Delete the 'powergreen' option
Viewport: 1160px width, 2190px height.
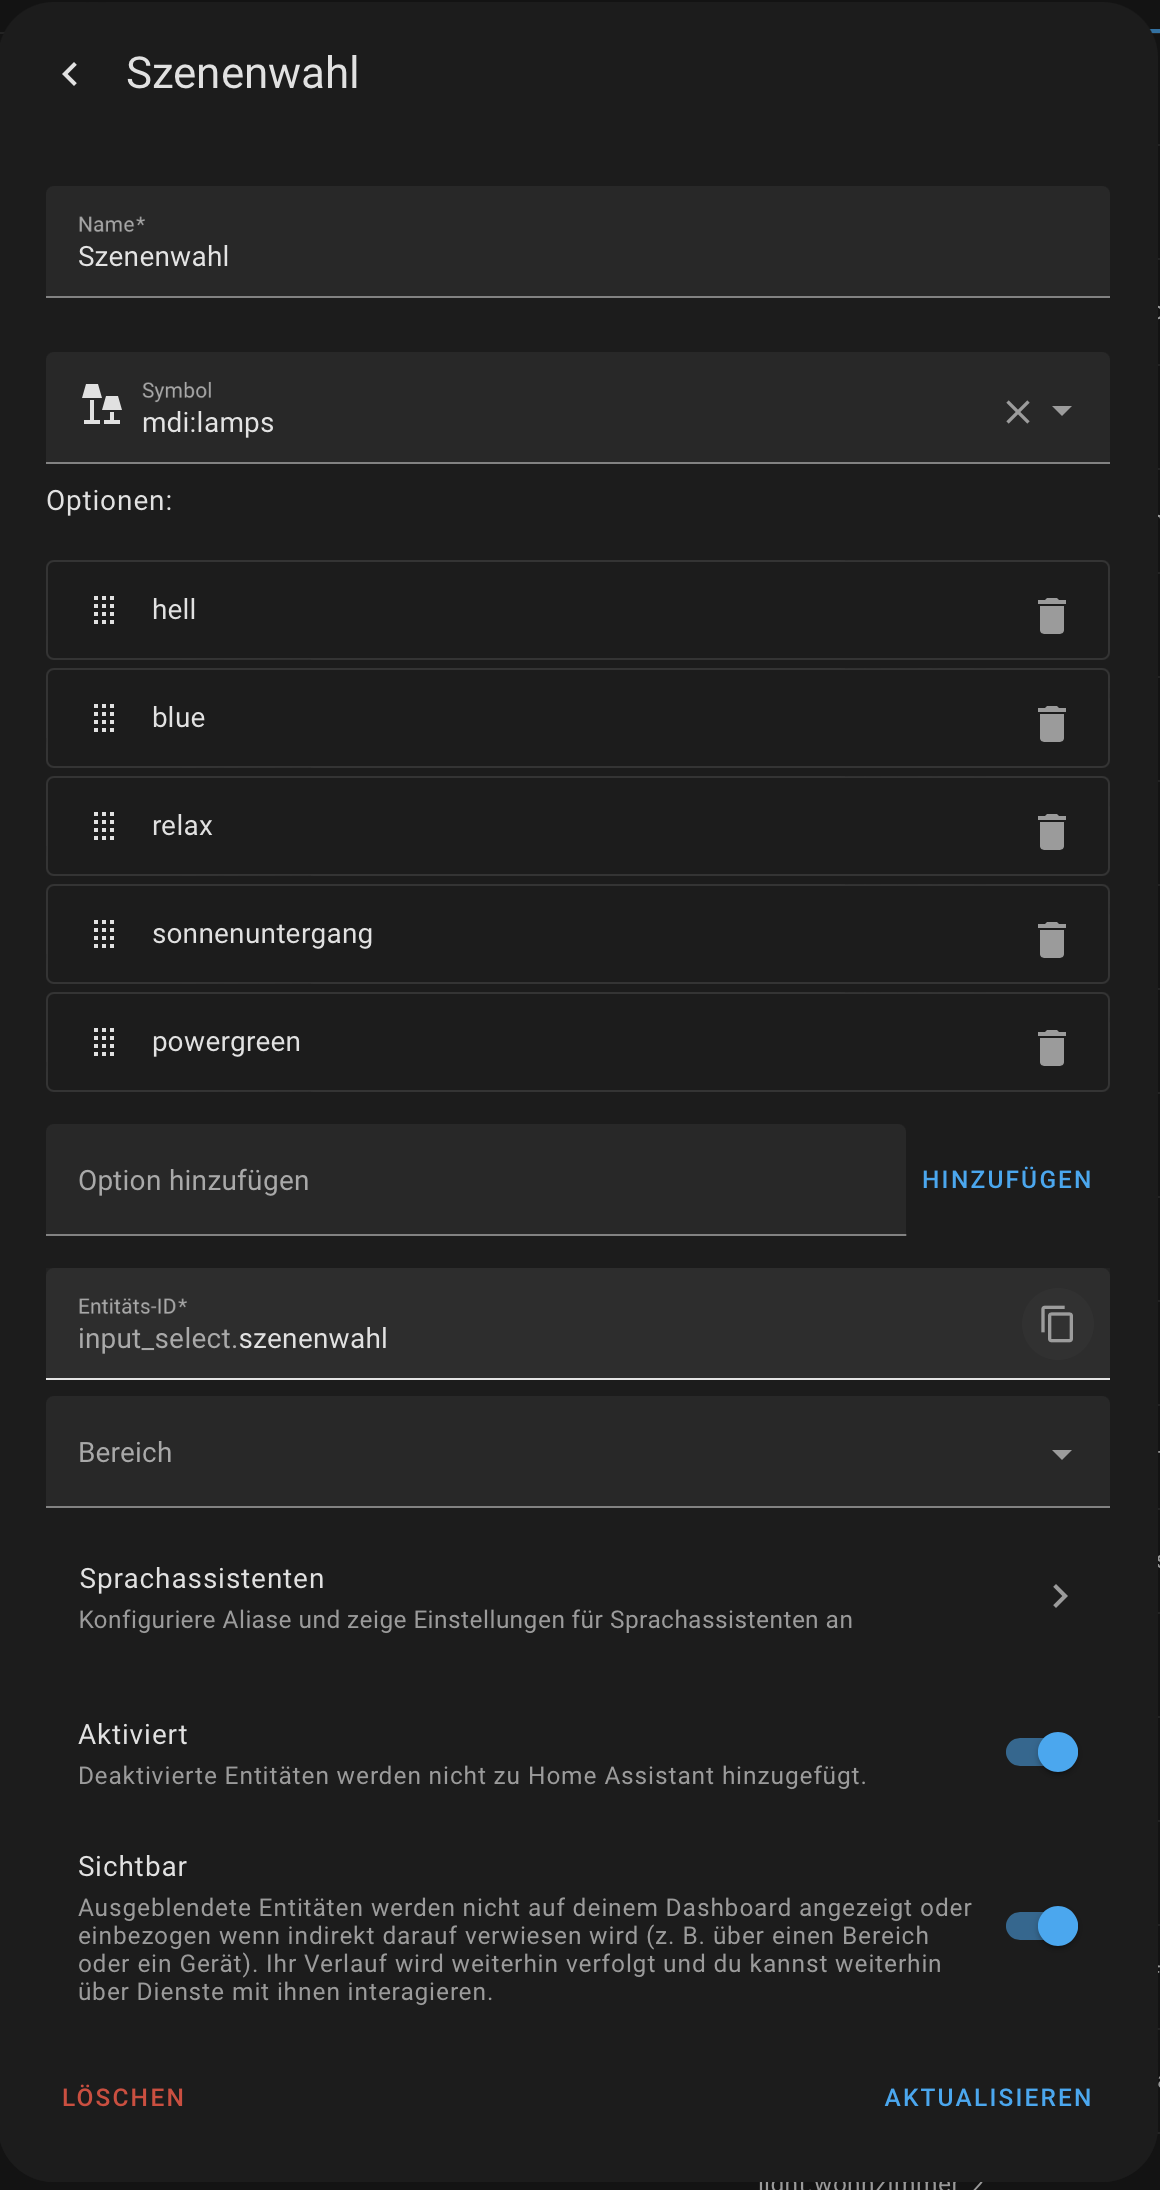pyautogui.click(x=1051, y=1047)
